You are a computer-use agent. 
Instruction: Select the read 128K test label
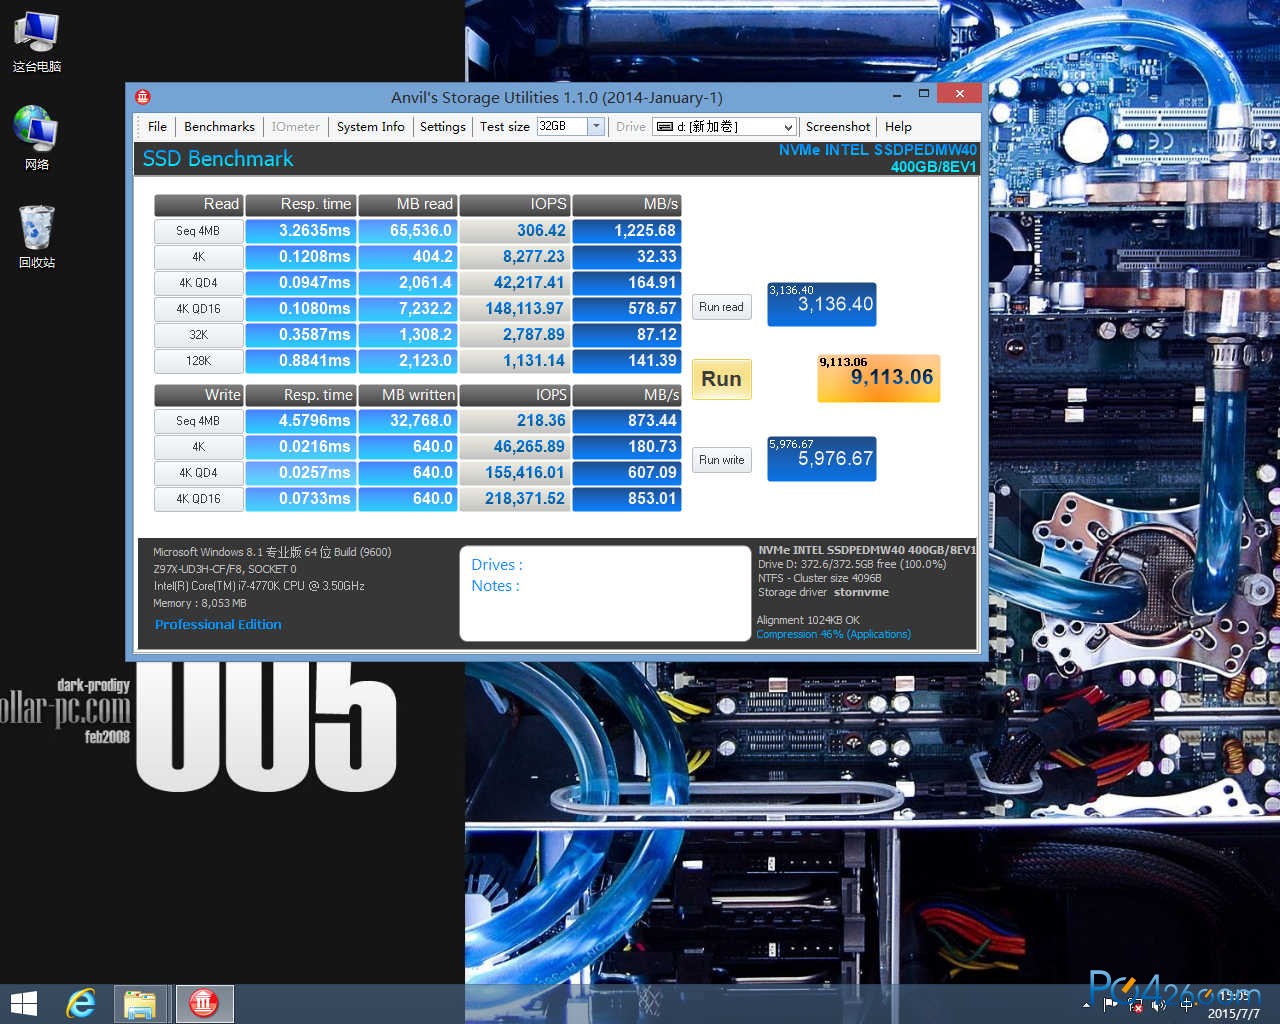tap(198, 361)
